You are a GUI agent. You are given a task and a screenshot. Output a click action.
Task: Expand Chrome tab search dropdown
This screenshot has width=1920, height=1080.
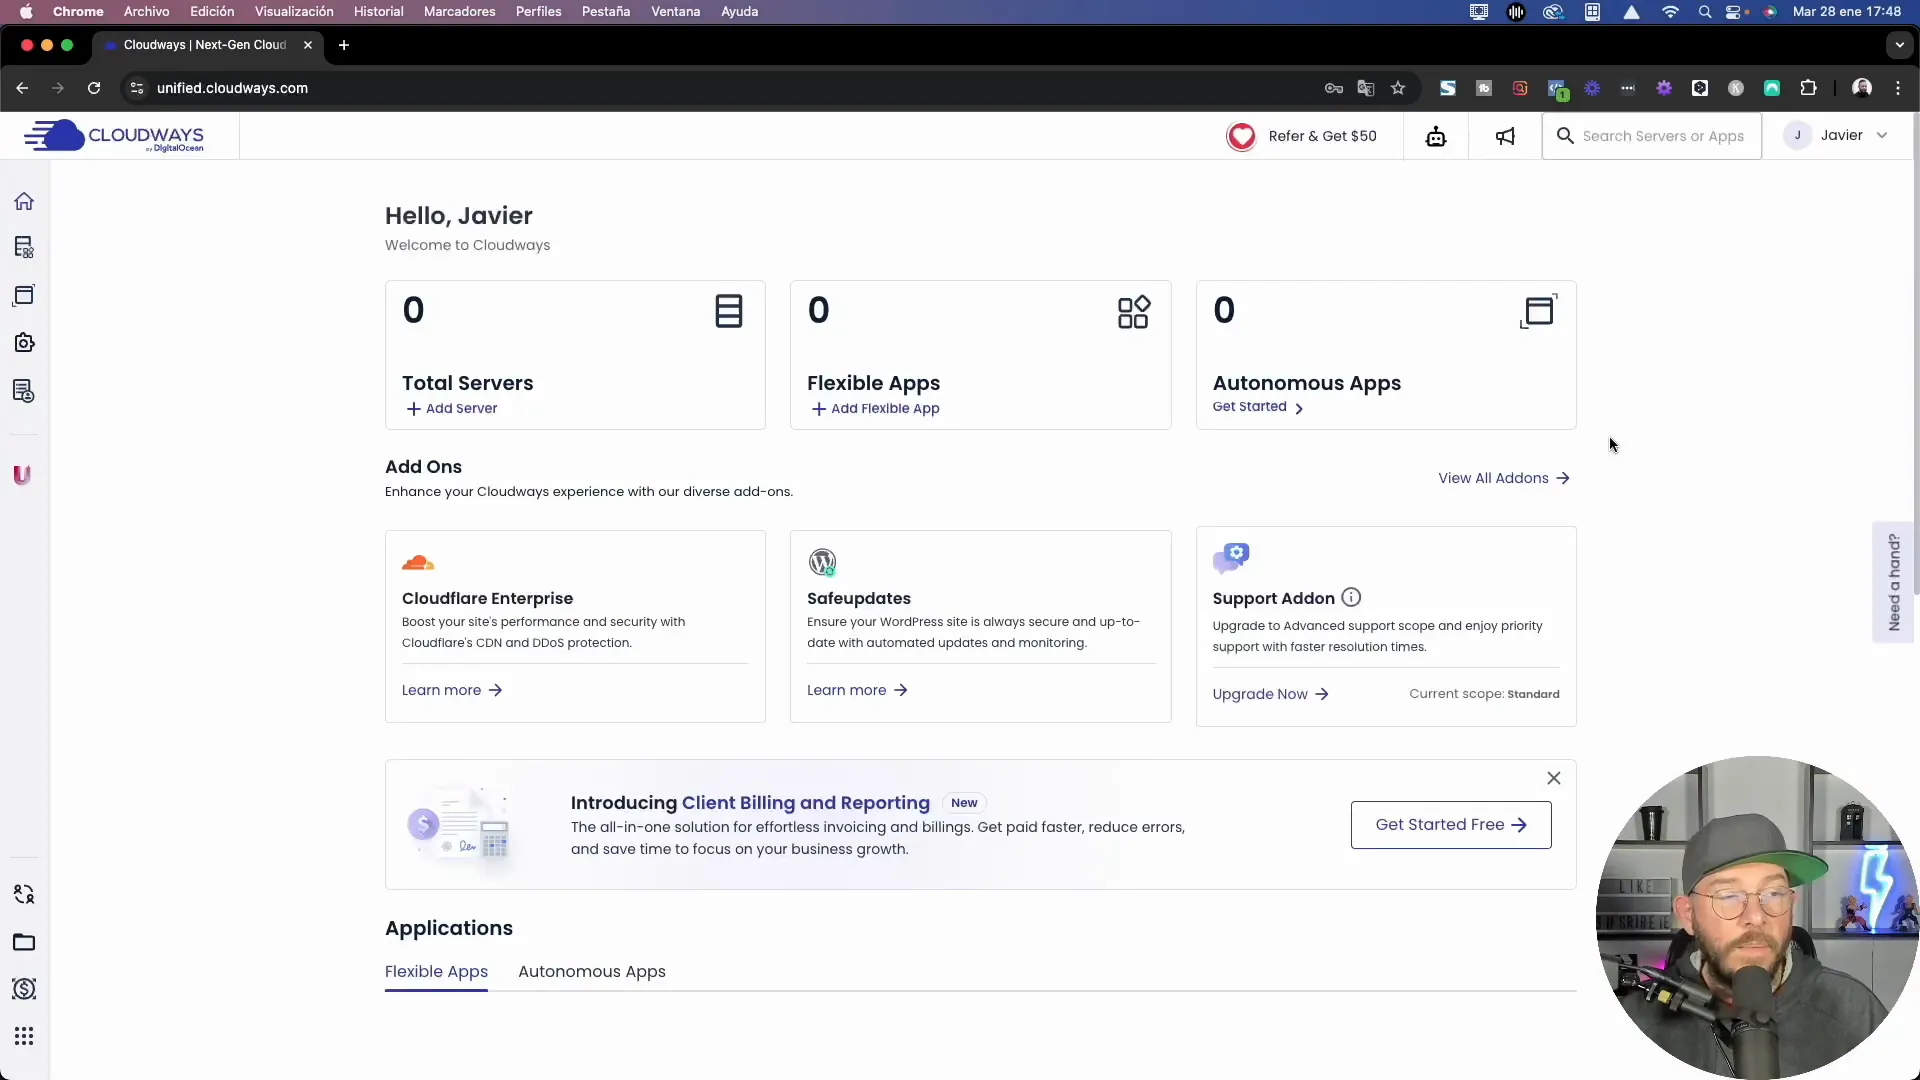point(1899,45)
